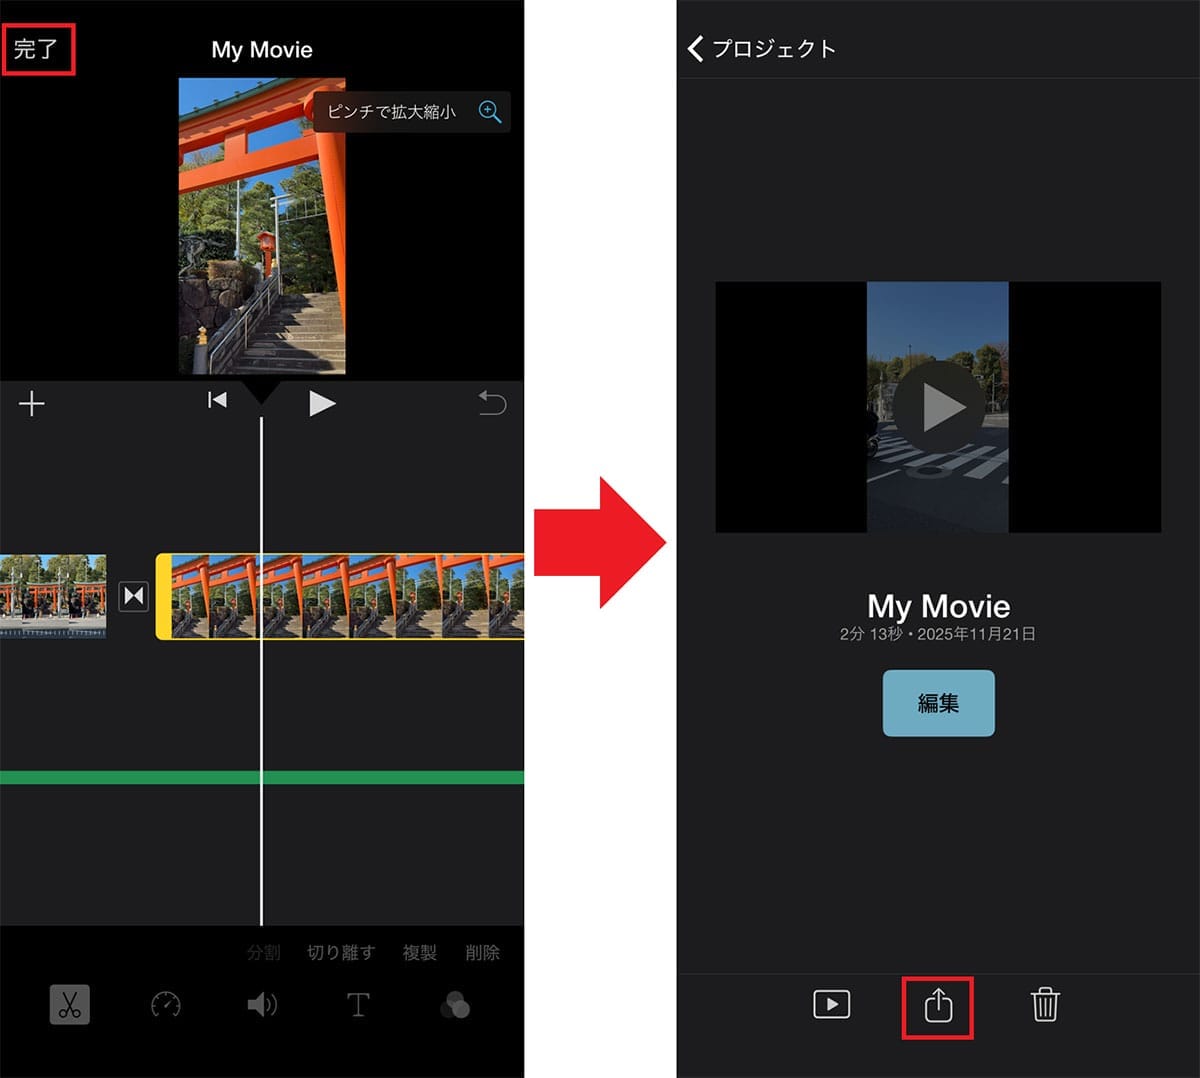Open transition settings between the two clips
The width and height of the screenshot is (1200, 1078).
click(x=133, y=596)
